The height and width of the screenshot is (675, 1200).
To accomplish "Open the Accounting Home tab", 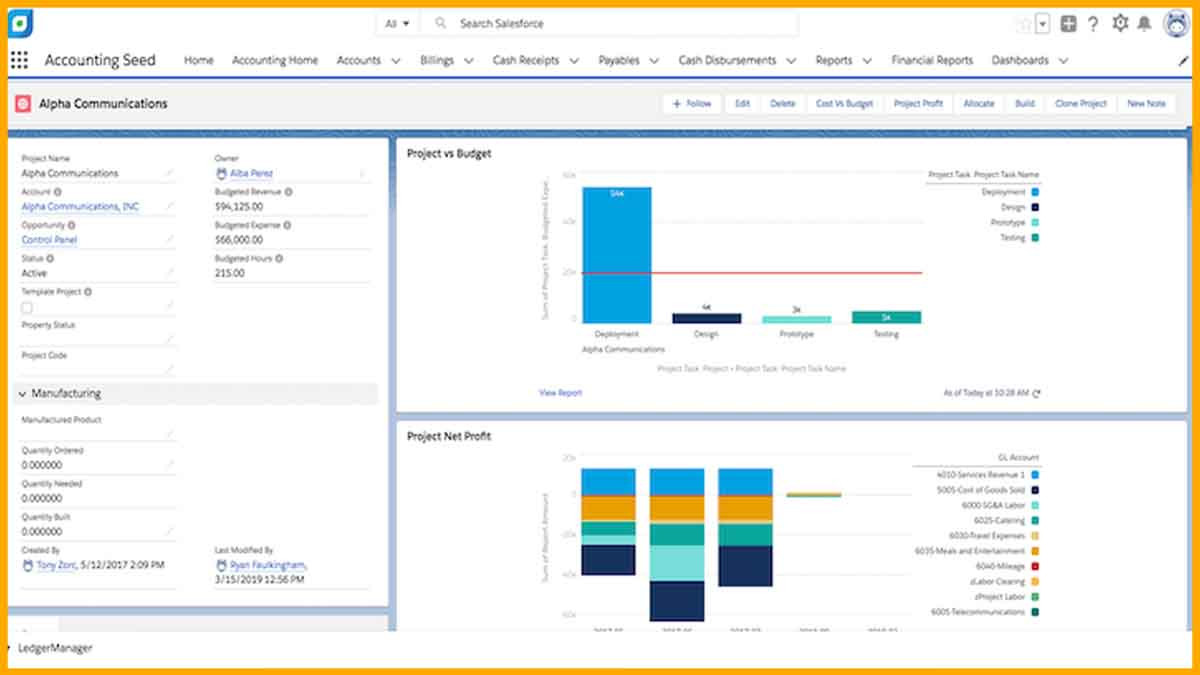I will (x=275, y=60).
